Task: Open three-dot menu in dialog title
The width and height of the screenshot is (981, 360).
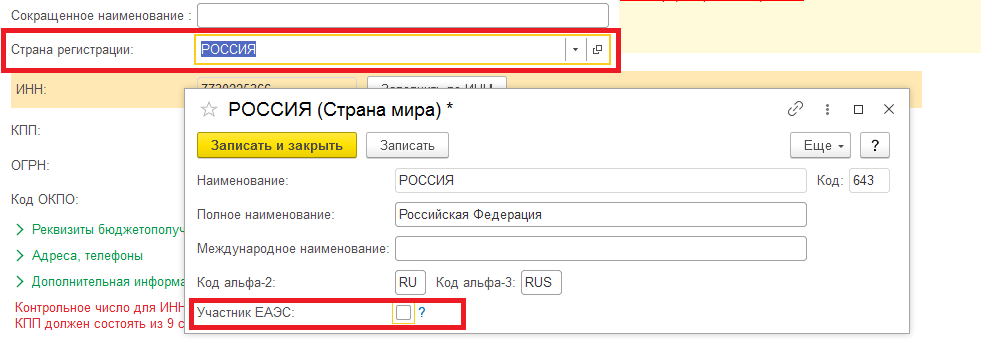Action: (x=828, y=109)
